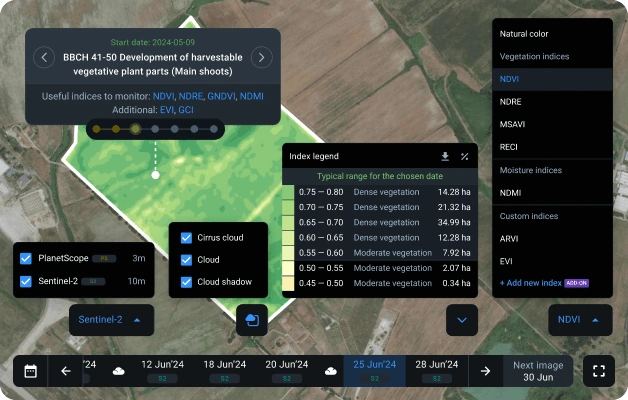This screenshot has width=628, height=400.
Task: Select NDRE from the vegetation indices
Action: (x=510, y=101)
